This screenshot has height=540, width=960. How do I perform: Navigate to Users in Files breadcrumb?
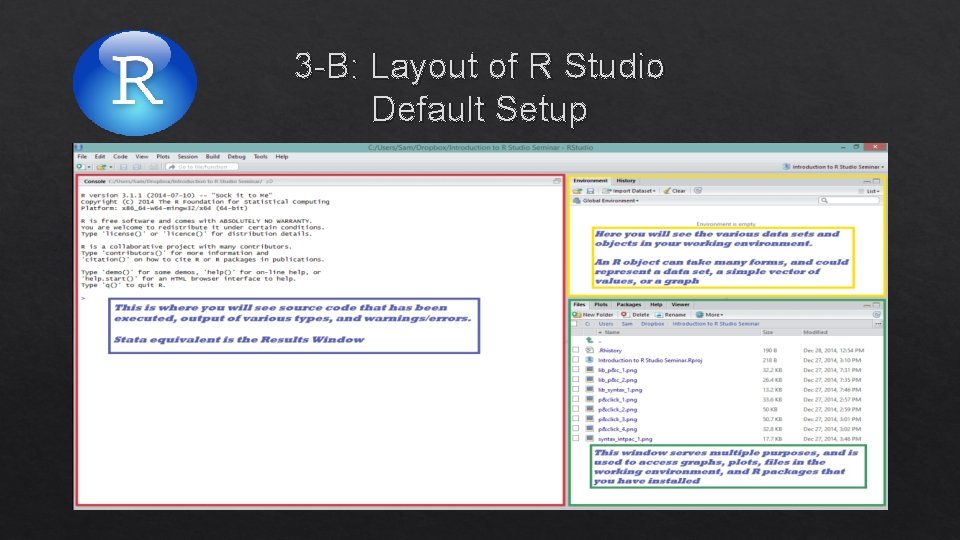(x=606, y=324)
